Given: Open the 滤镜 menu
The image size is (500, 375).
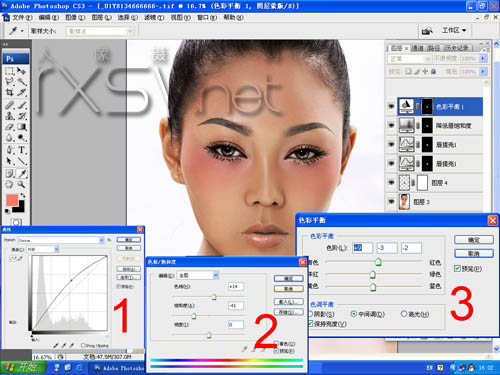Looking at the screenshot, I should pos(154,17).
